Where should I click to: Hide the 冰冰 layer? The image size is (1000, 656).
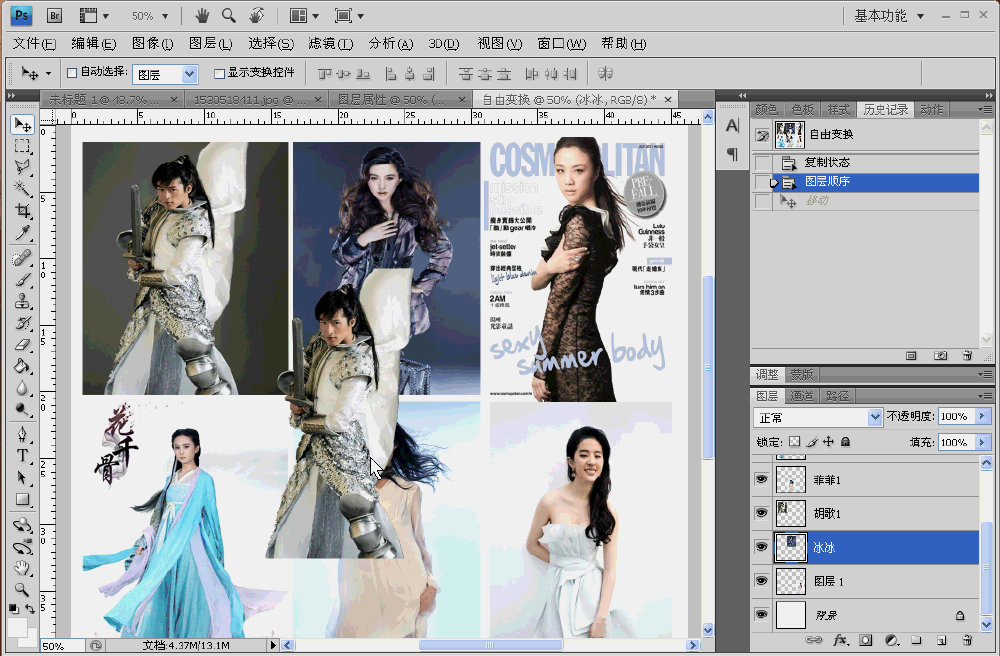[x=761, y=546]
